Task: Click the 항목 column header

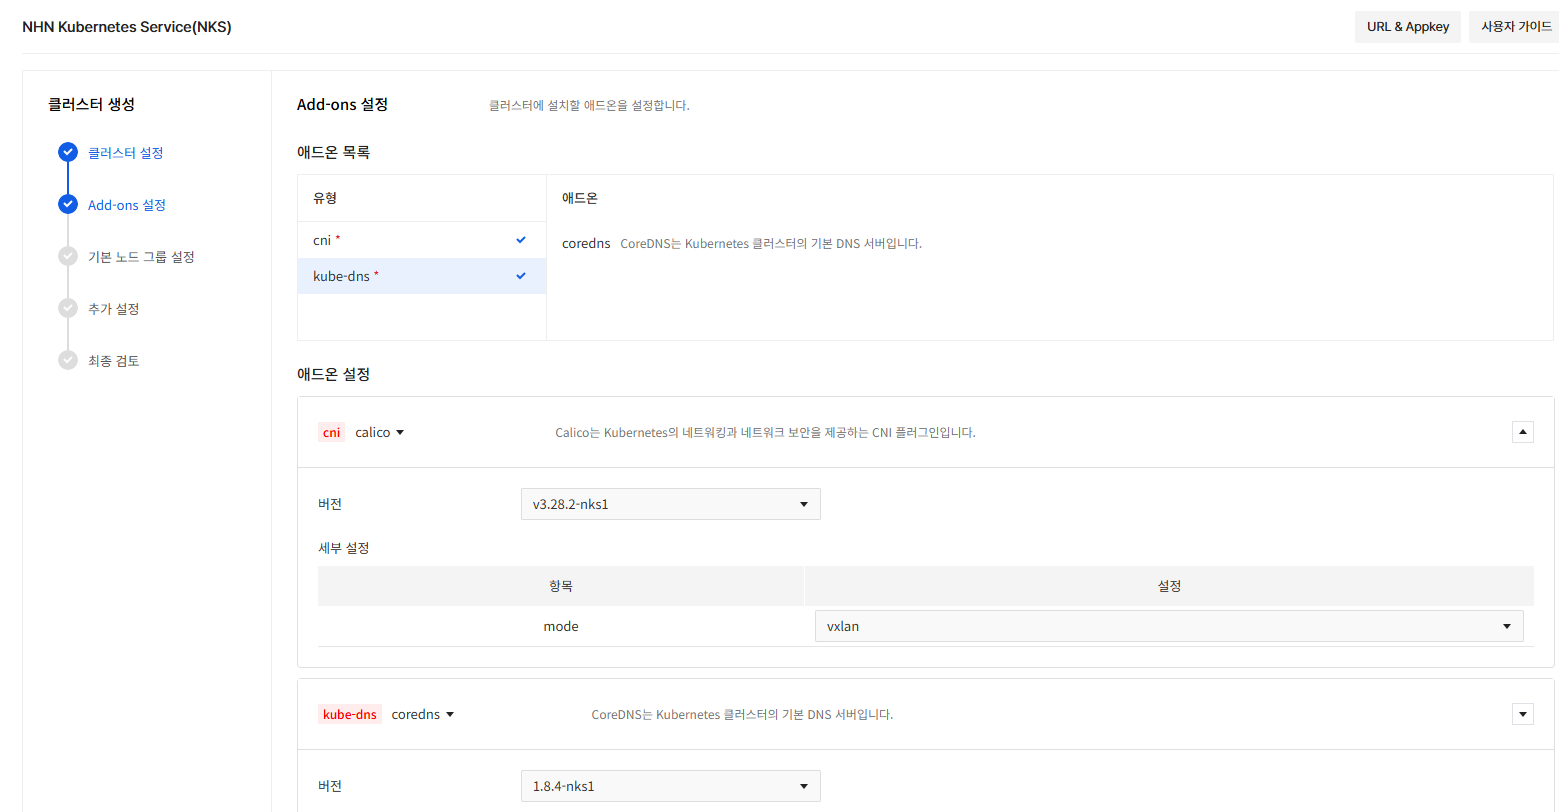Action: pyautogui.click(x=561, y=586)
